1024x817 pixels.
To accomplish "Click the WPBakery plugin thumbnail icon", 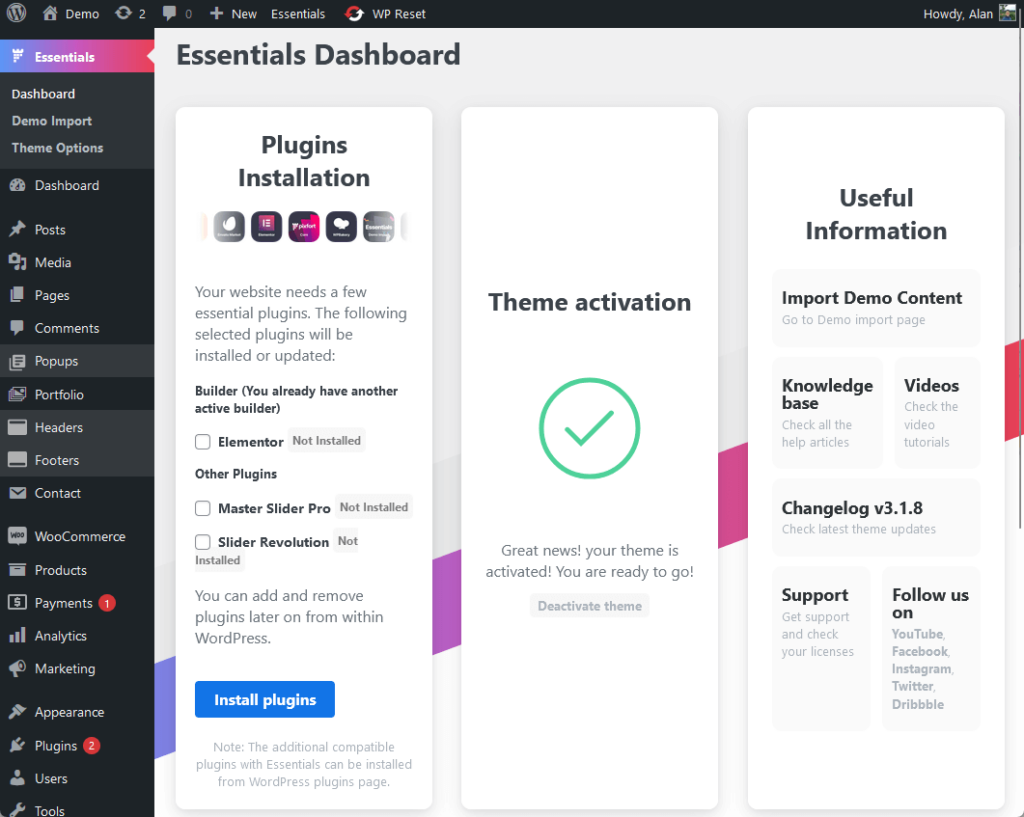I will (x=342, y=227).
